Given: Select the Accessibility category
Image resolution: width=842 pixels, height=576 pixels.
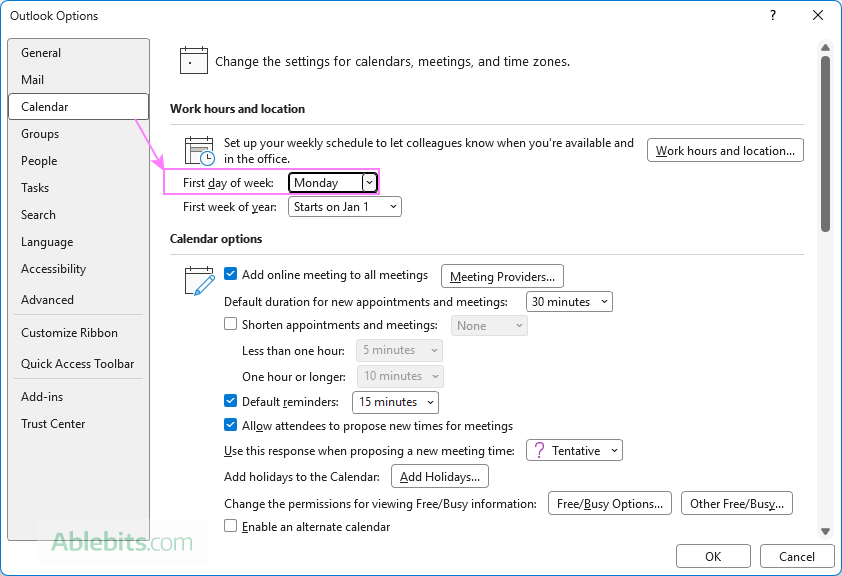Looking at the screenshot, I should point(78,268).
